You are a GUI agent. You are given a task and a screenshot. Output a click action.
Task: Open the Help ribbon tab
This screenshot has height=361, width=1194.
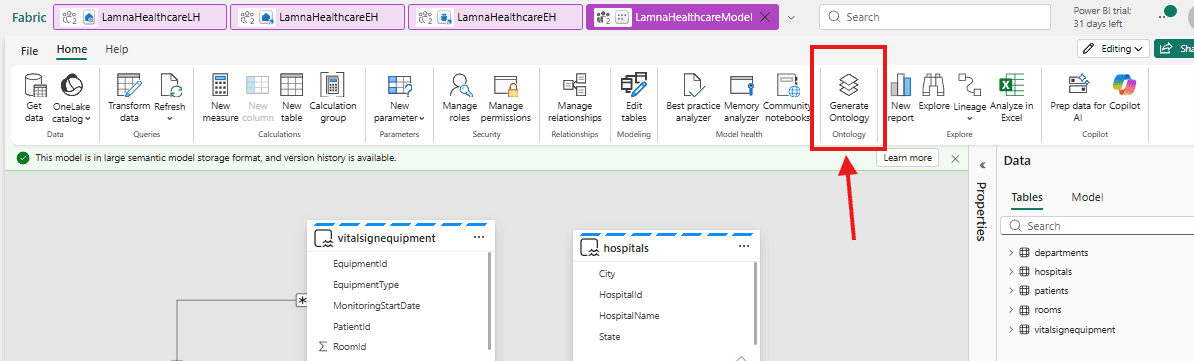pos(117,50)
